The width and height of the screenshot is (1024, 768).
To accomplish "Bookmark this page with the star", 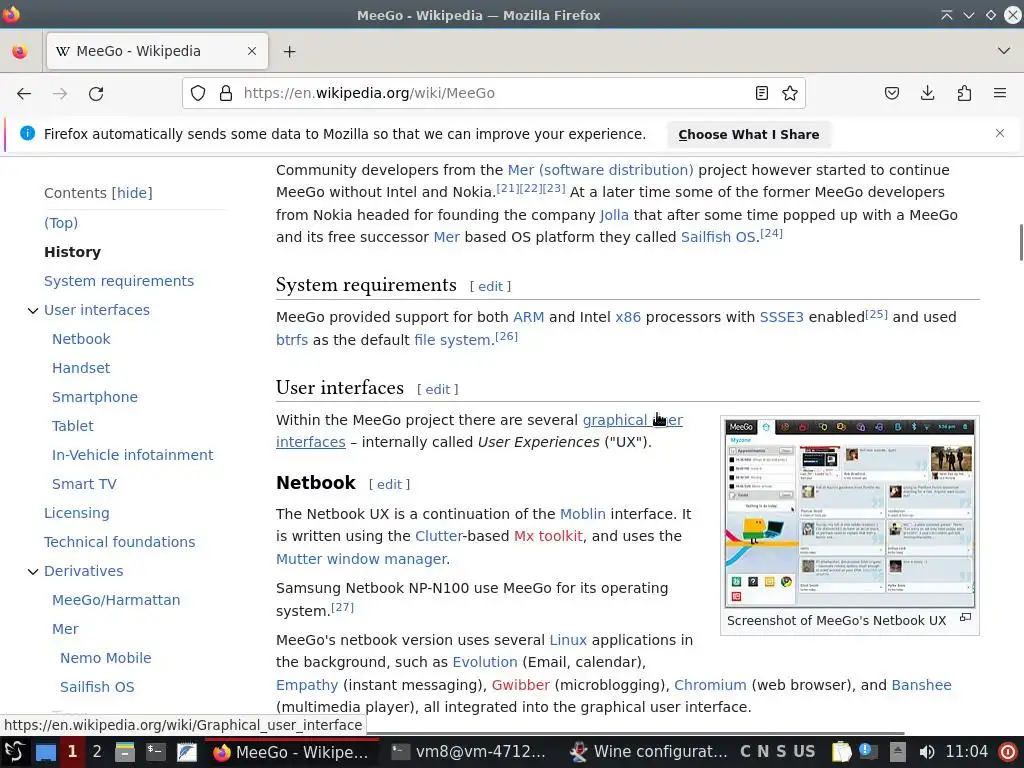I will coord(790,93).
